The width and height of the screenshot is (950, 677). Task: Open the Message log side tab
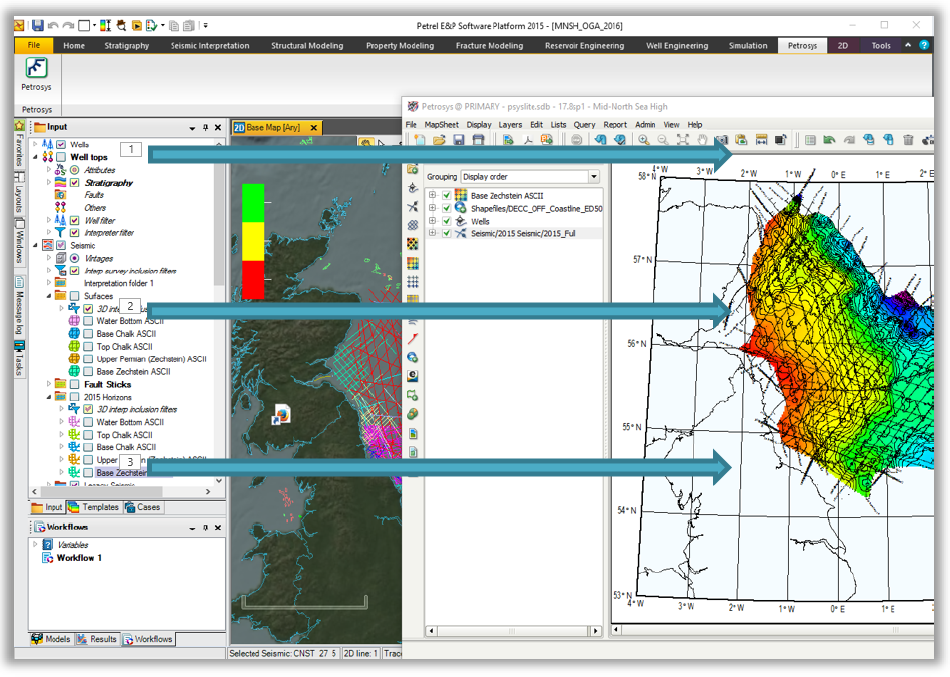tap(19, 305)
